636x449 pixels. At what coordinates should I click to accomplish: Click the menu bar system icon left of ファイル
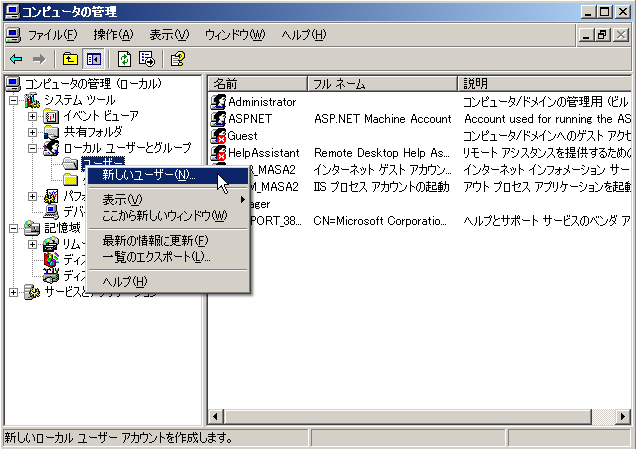pyautogui.click(x=13, y=35)
